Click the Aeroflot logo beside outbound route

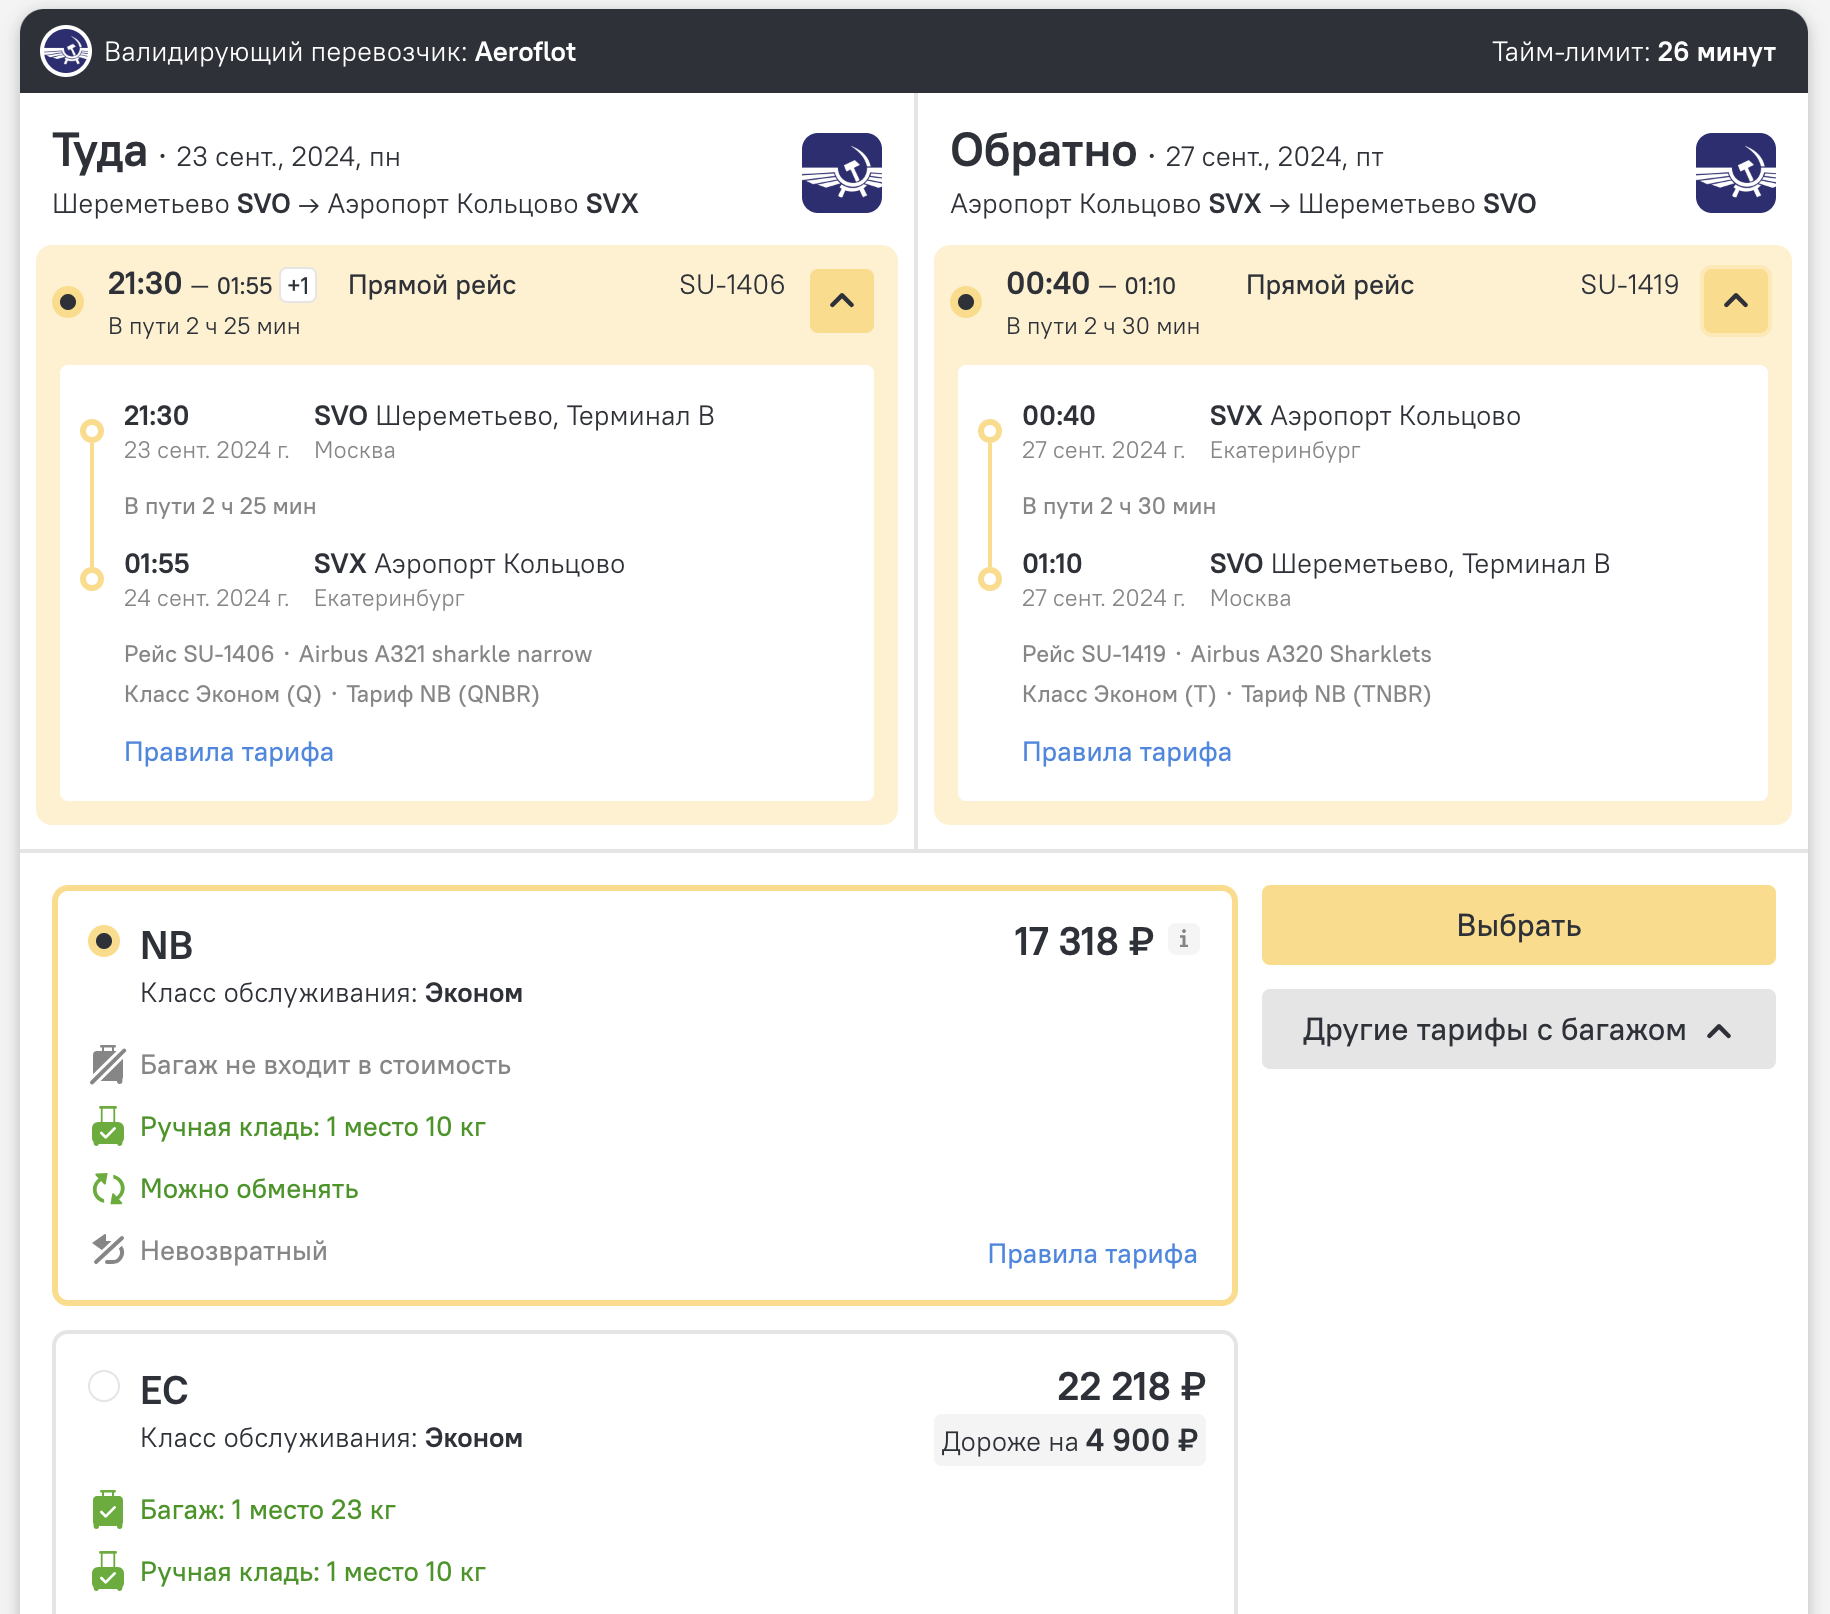pos(841,173)
